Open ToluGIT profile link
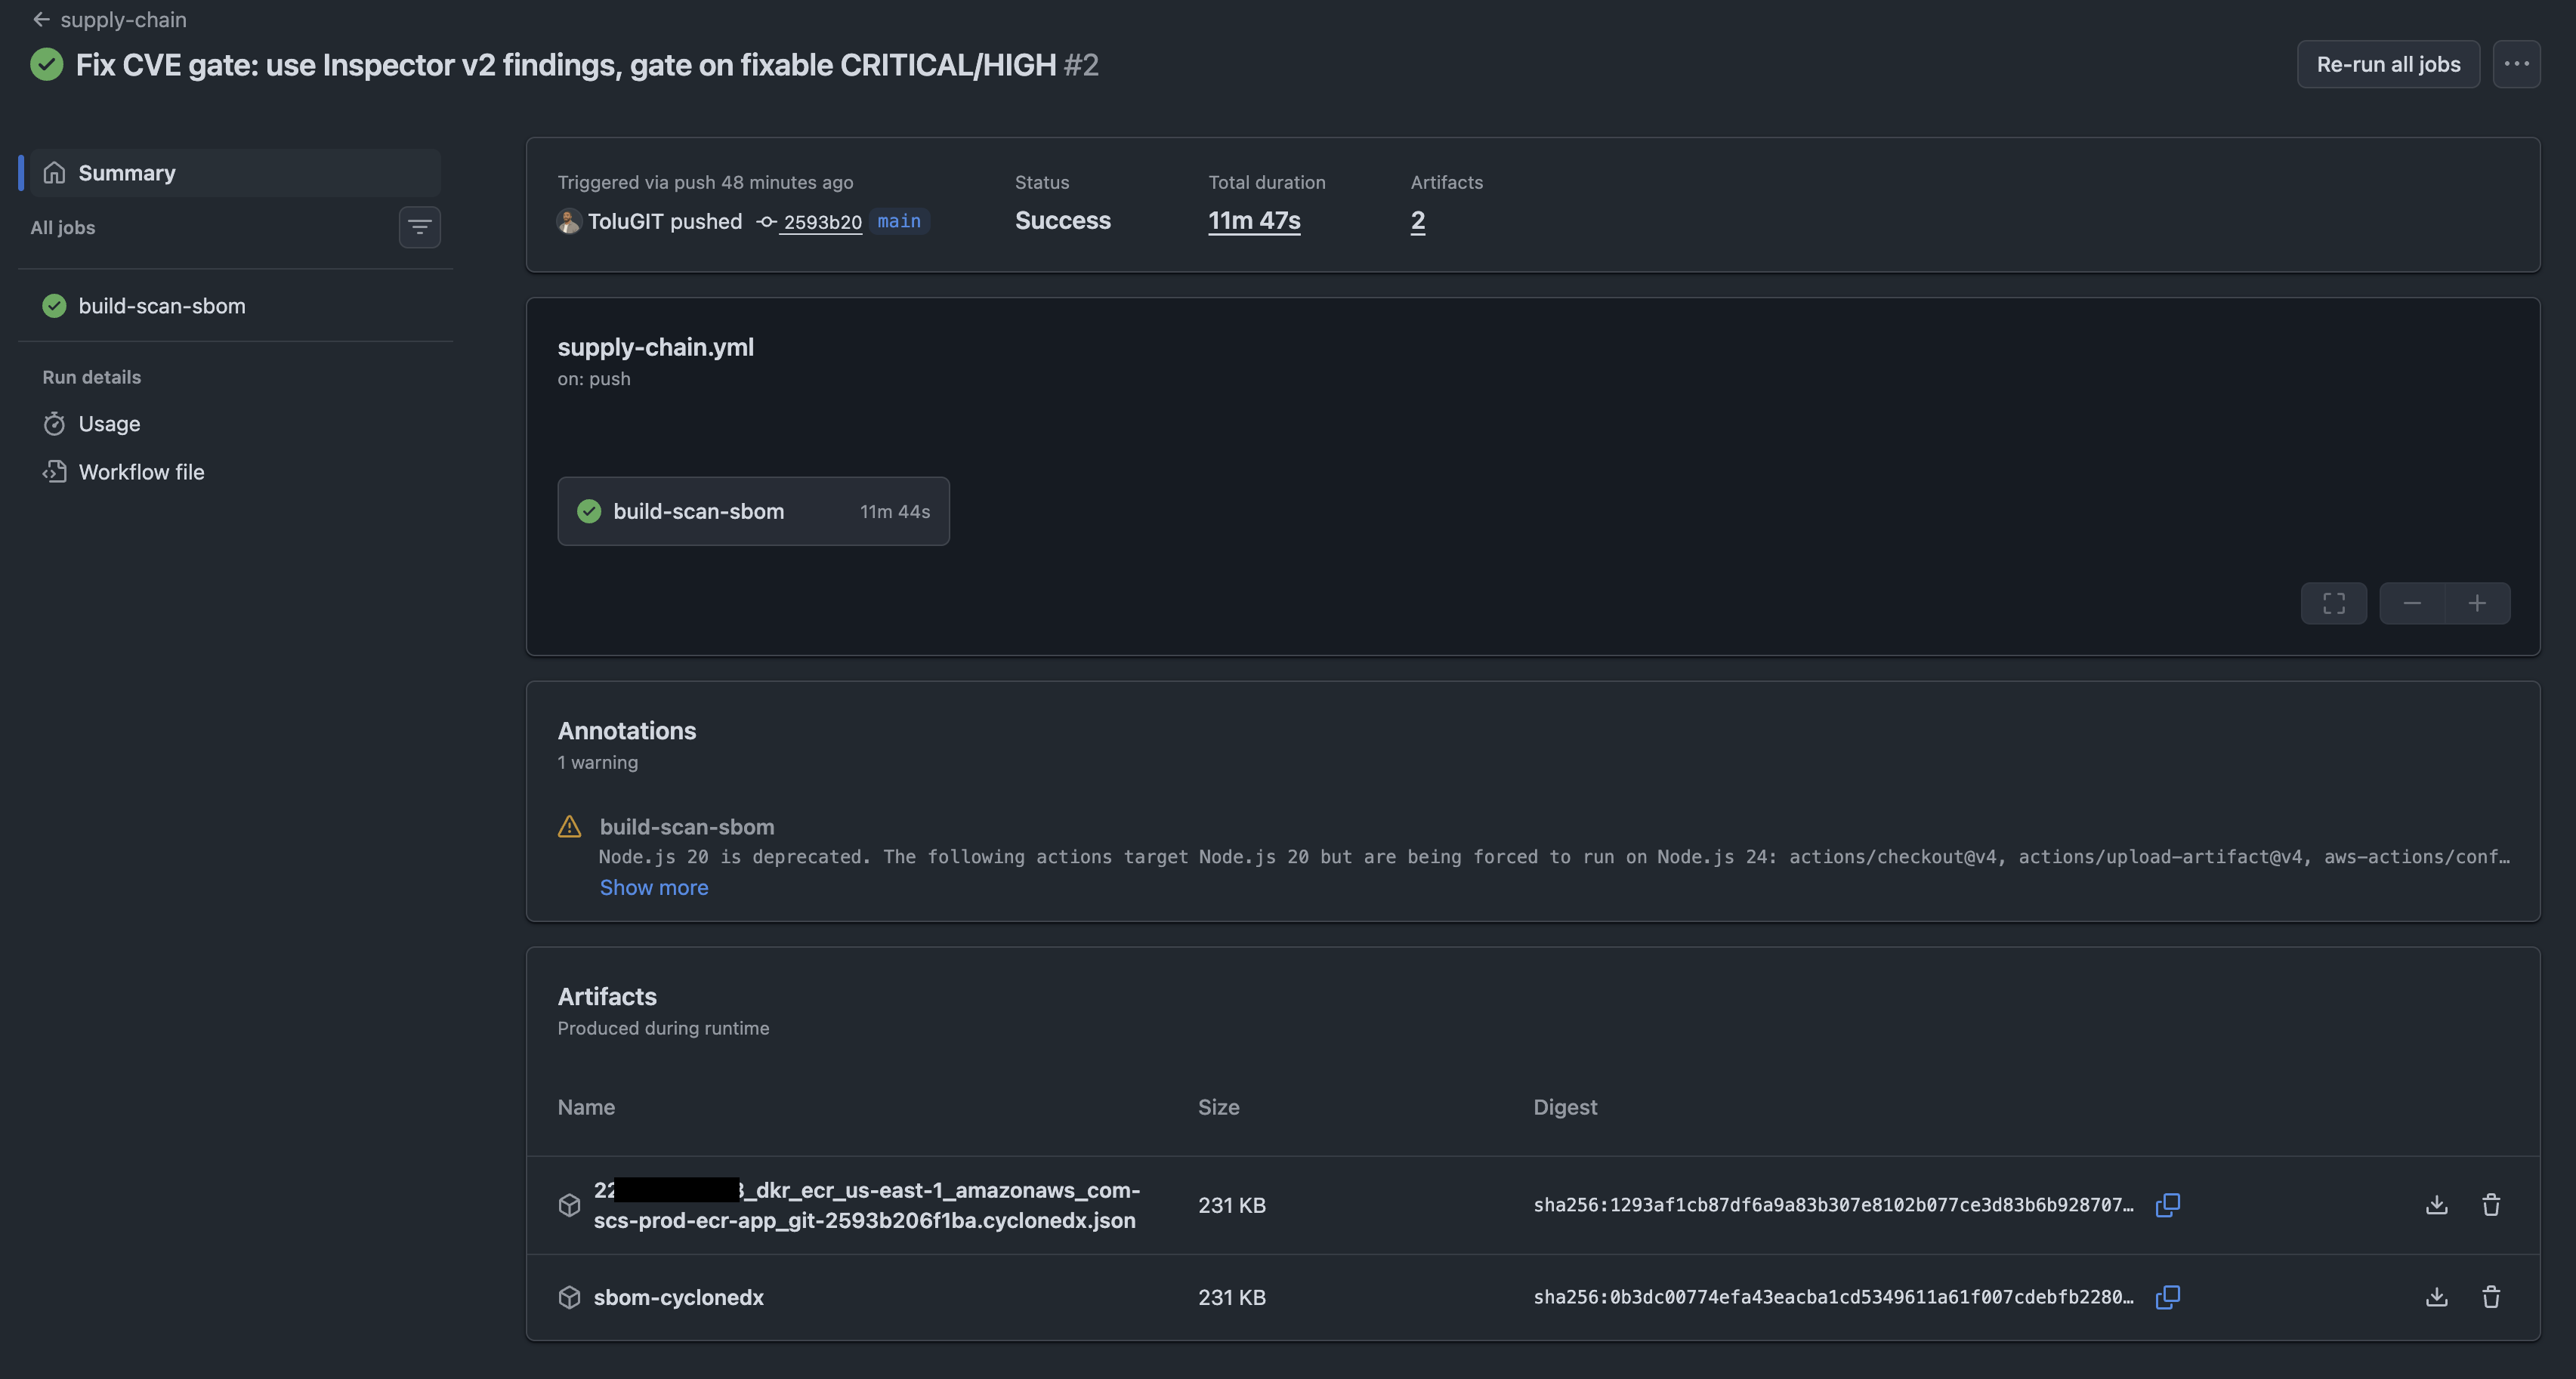 pyautogui.click(x=627, y=221)
